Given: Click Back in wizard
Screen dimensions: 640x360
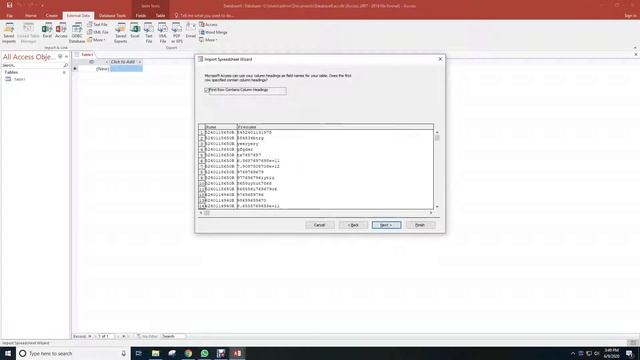Looking at the screenshot, I should point(353,225).
